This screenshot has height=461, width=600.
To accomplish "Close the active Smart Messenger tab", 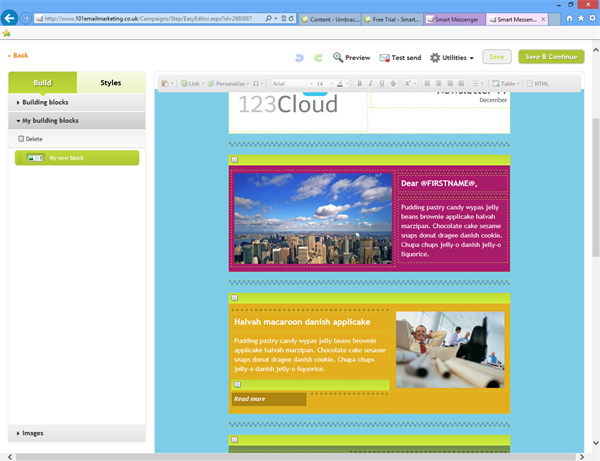I will click(x=543, y=19).
